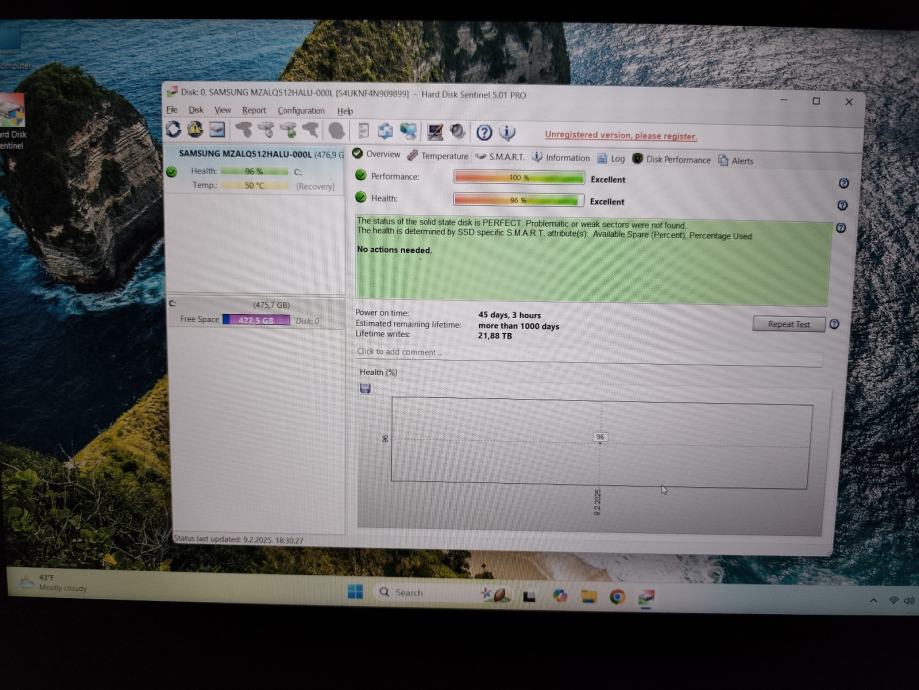919x690 pixels.
Task: Click the help icon in the Health row
Action: (x=842, y=205)
